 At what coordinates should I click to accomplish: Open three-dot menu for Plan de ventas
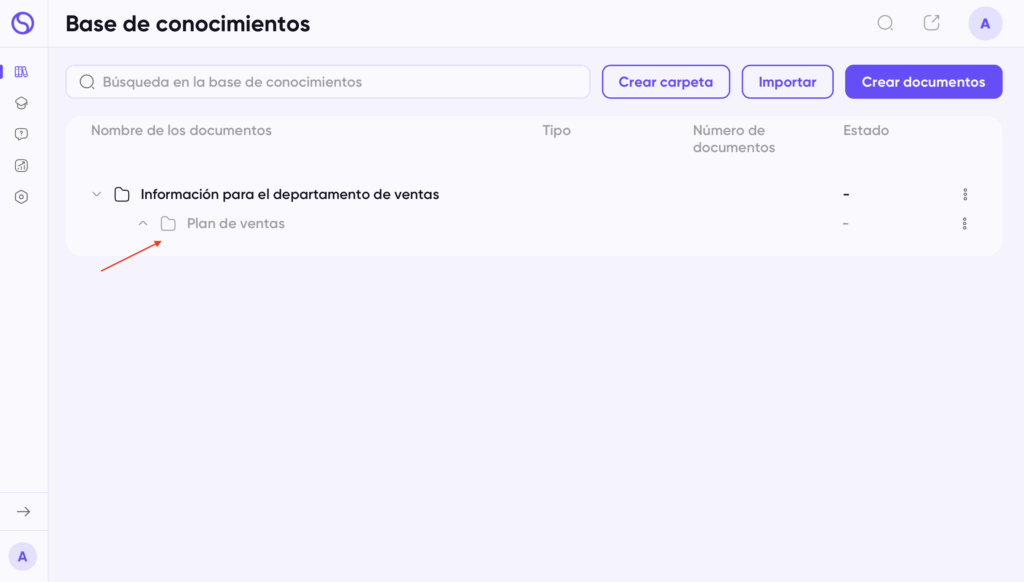965,223
